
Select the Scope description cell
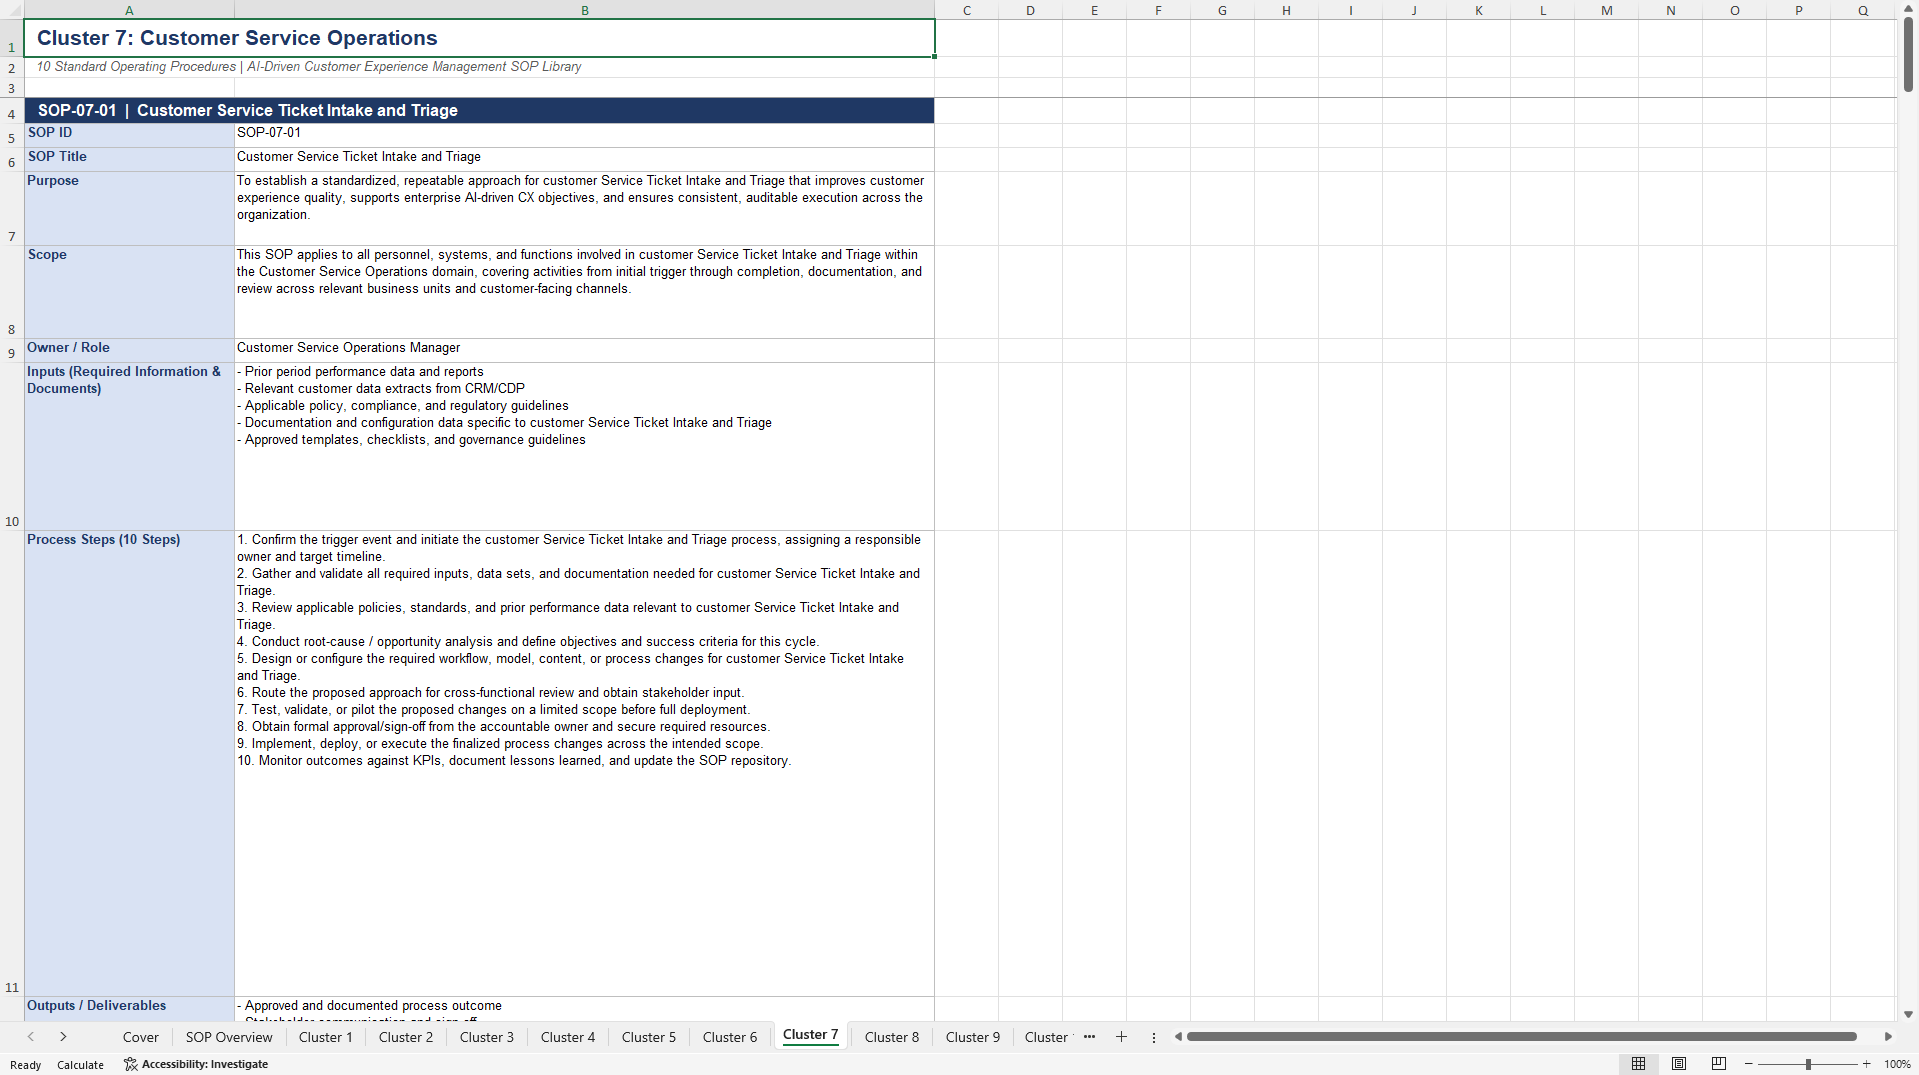[584, 292]
